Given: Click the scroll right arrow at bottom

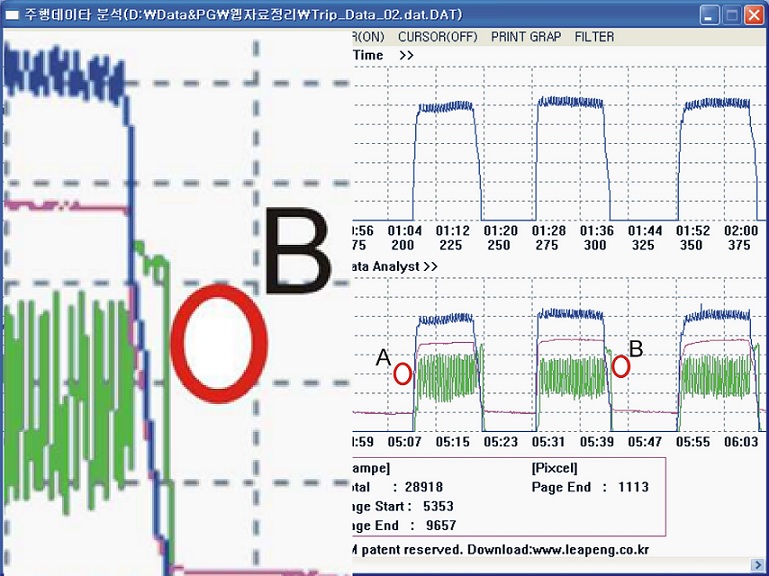Looking at the screenshot, I should [759, 567].
